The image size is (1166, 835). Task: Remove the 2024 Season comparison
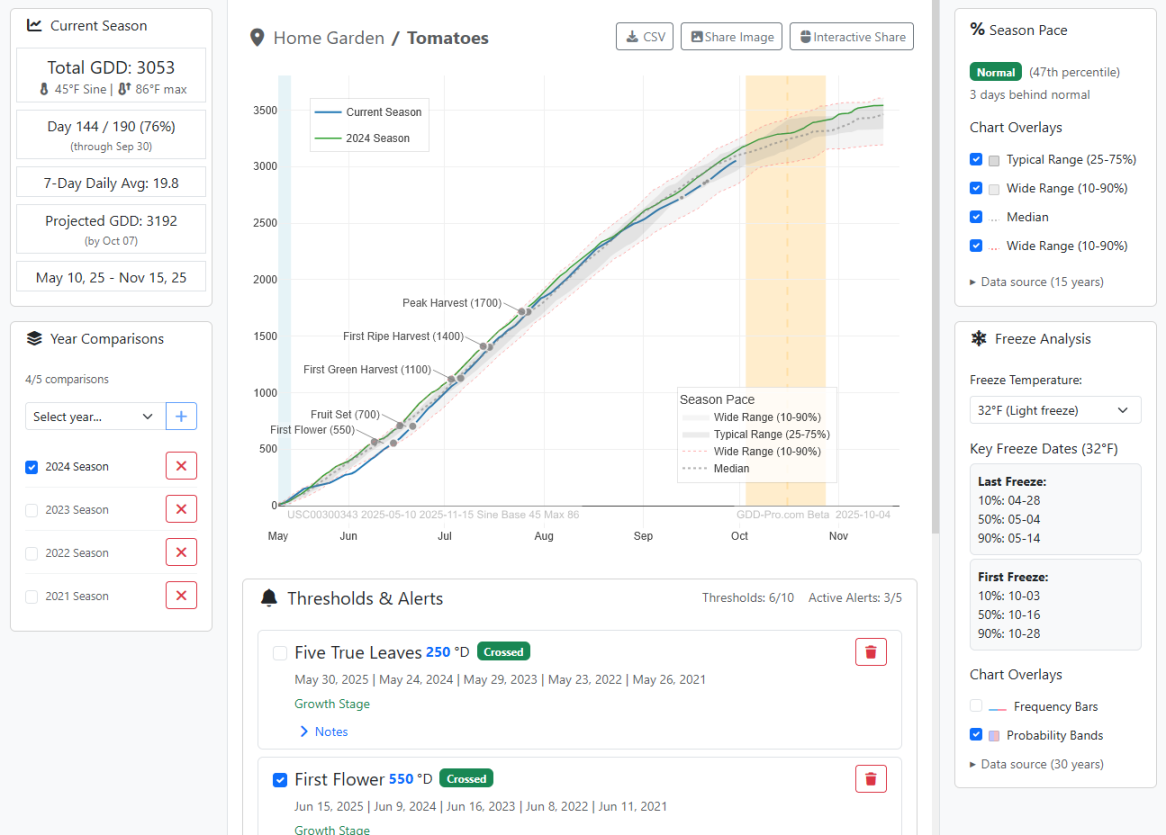pos(181,466)
